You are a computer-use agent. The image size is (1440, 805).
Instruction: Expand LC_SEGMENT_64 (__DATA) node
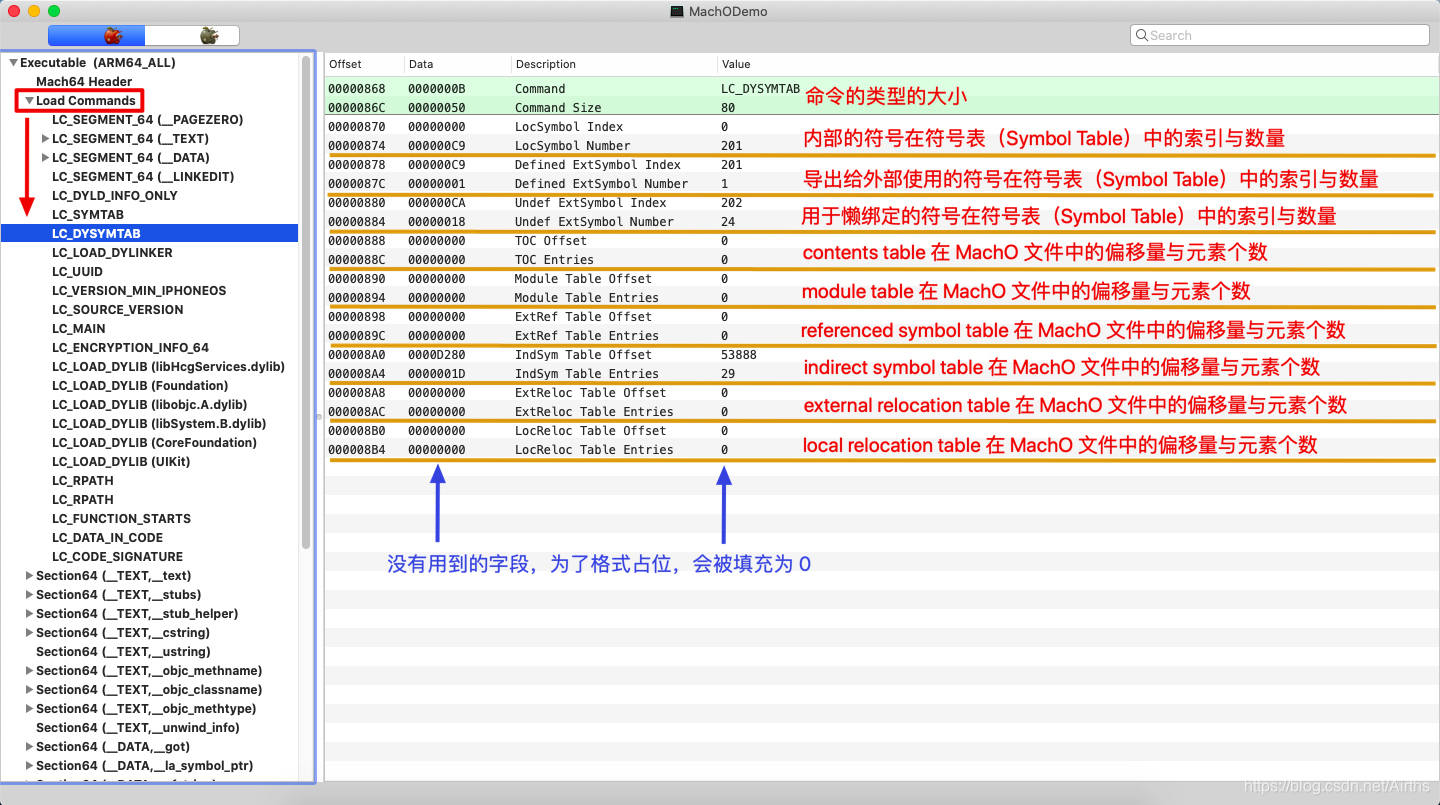tap(45, 158)
